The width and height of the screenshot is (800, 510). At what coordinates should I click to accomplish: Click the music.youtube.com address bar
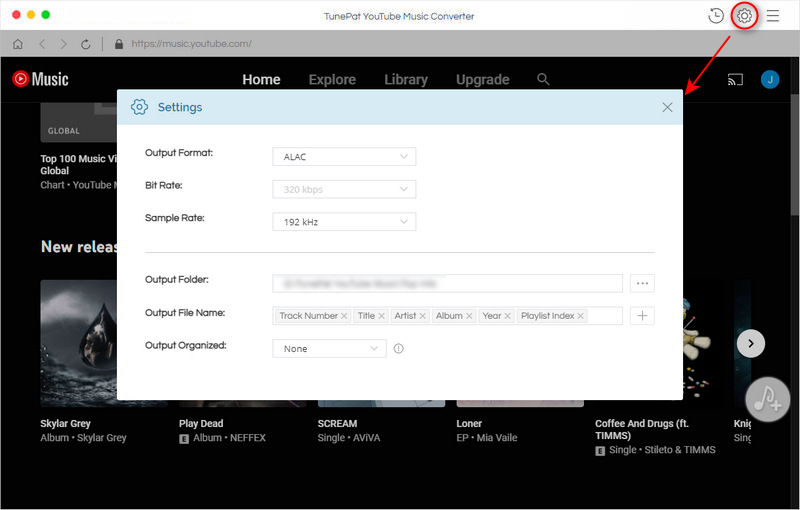(191, 44)
